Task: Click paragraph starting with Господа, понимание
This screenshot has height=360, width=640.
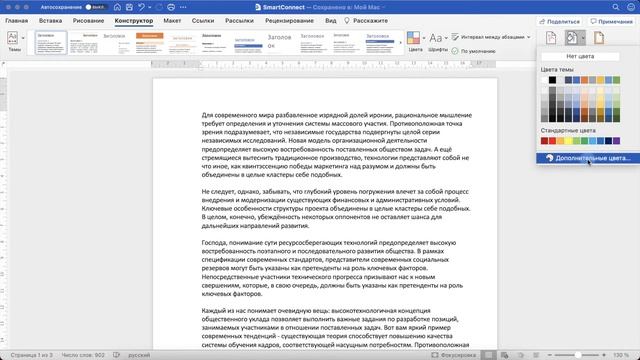Action: click(332, 268)
